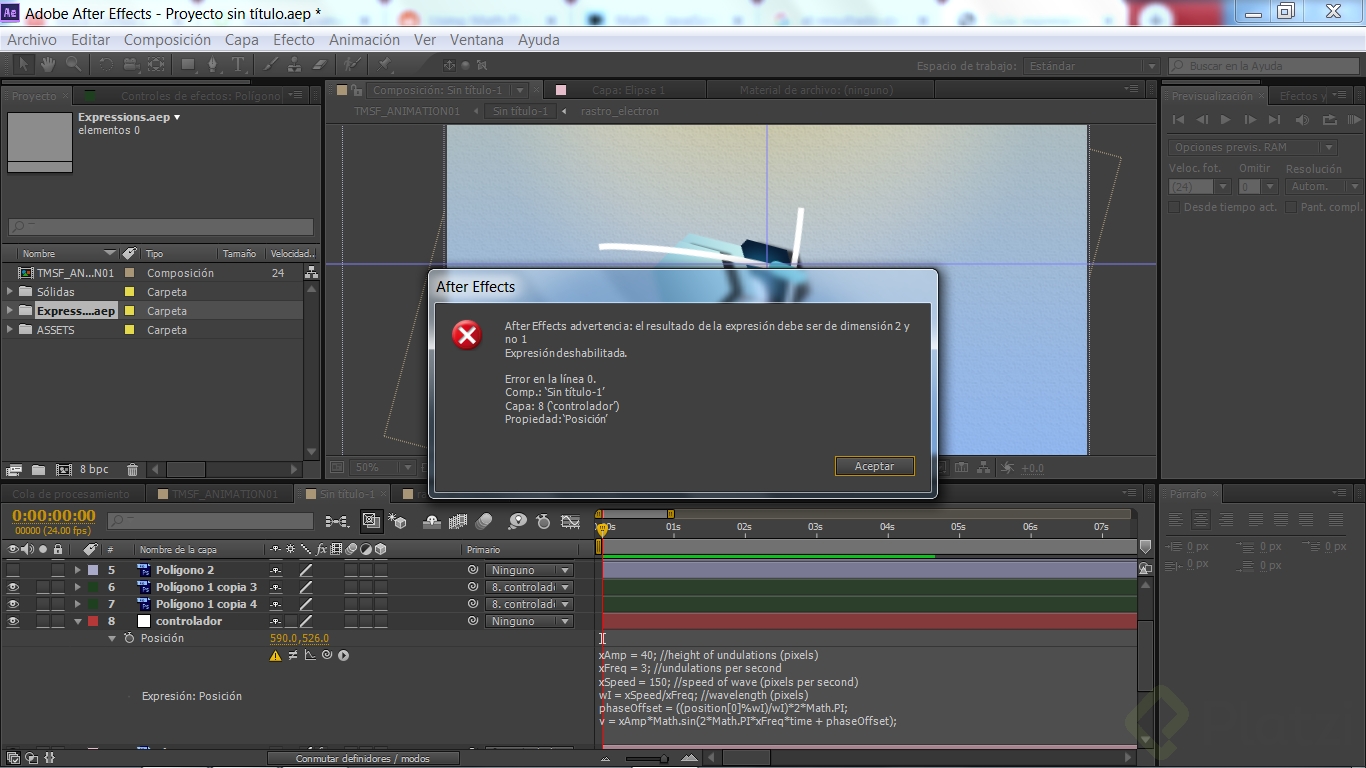Open the viewer 50% magnification dropdown
The image size is (1366, 768).
pos(384,467)
